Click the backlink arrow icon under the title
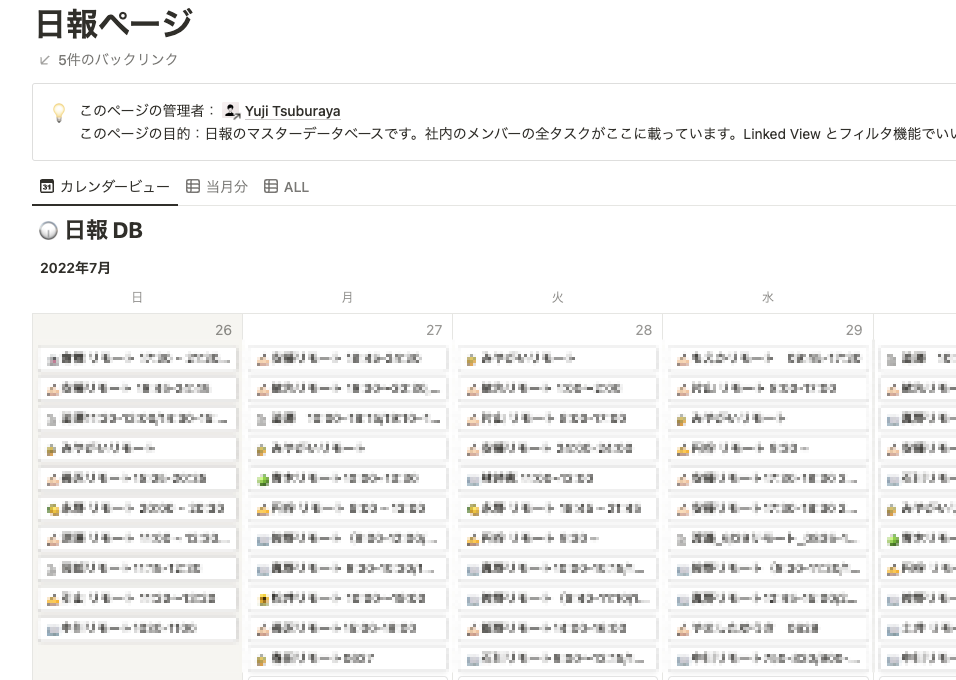Image resolution: width=956 pixels, height=680 pixels. (x=45, y=60)
